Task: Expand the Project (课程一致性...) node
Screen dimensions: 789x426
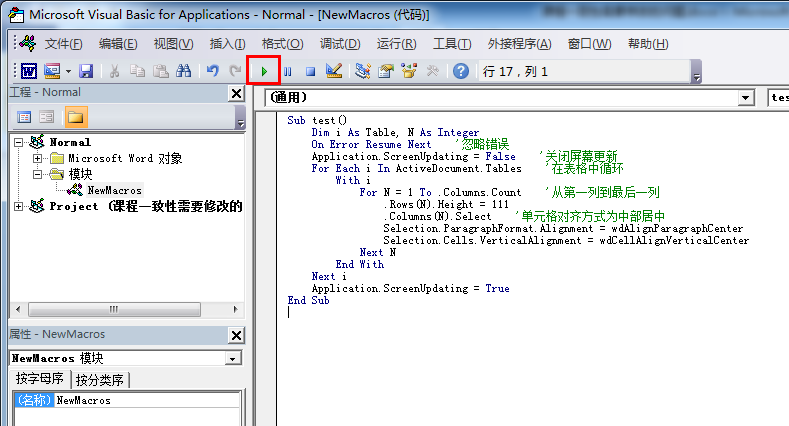Action: pyautogui.click(x=19, y=206)
